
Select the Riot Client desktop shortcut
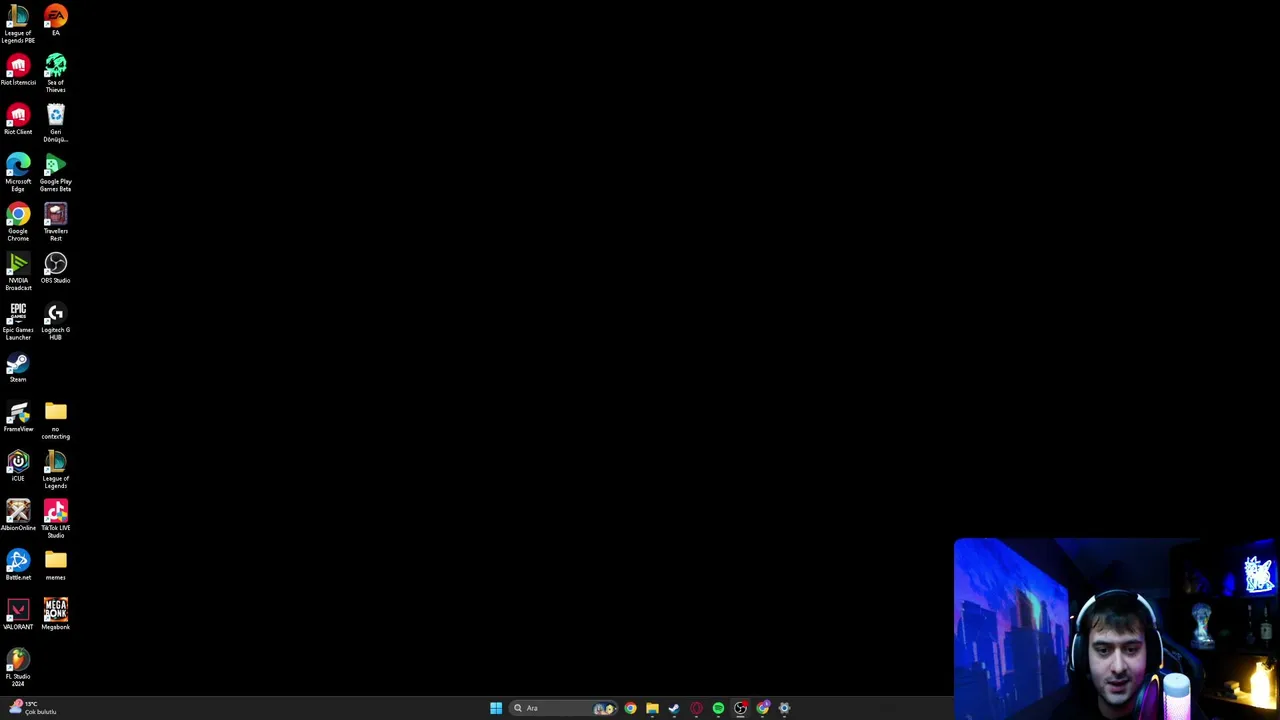(x=18, y=120)
